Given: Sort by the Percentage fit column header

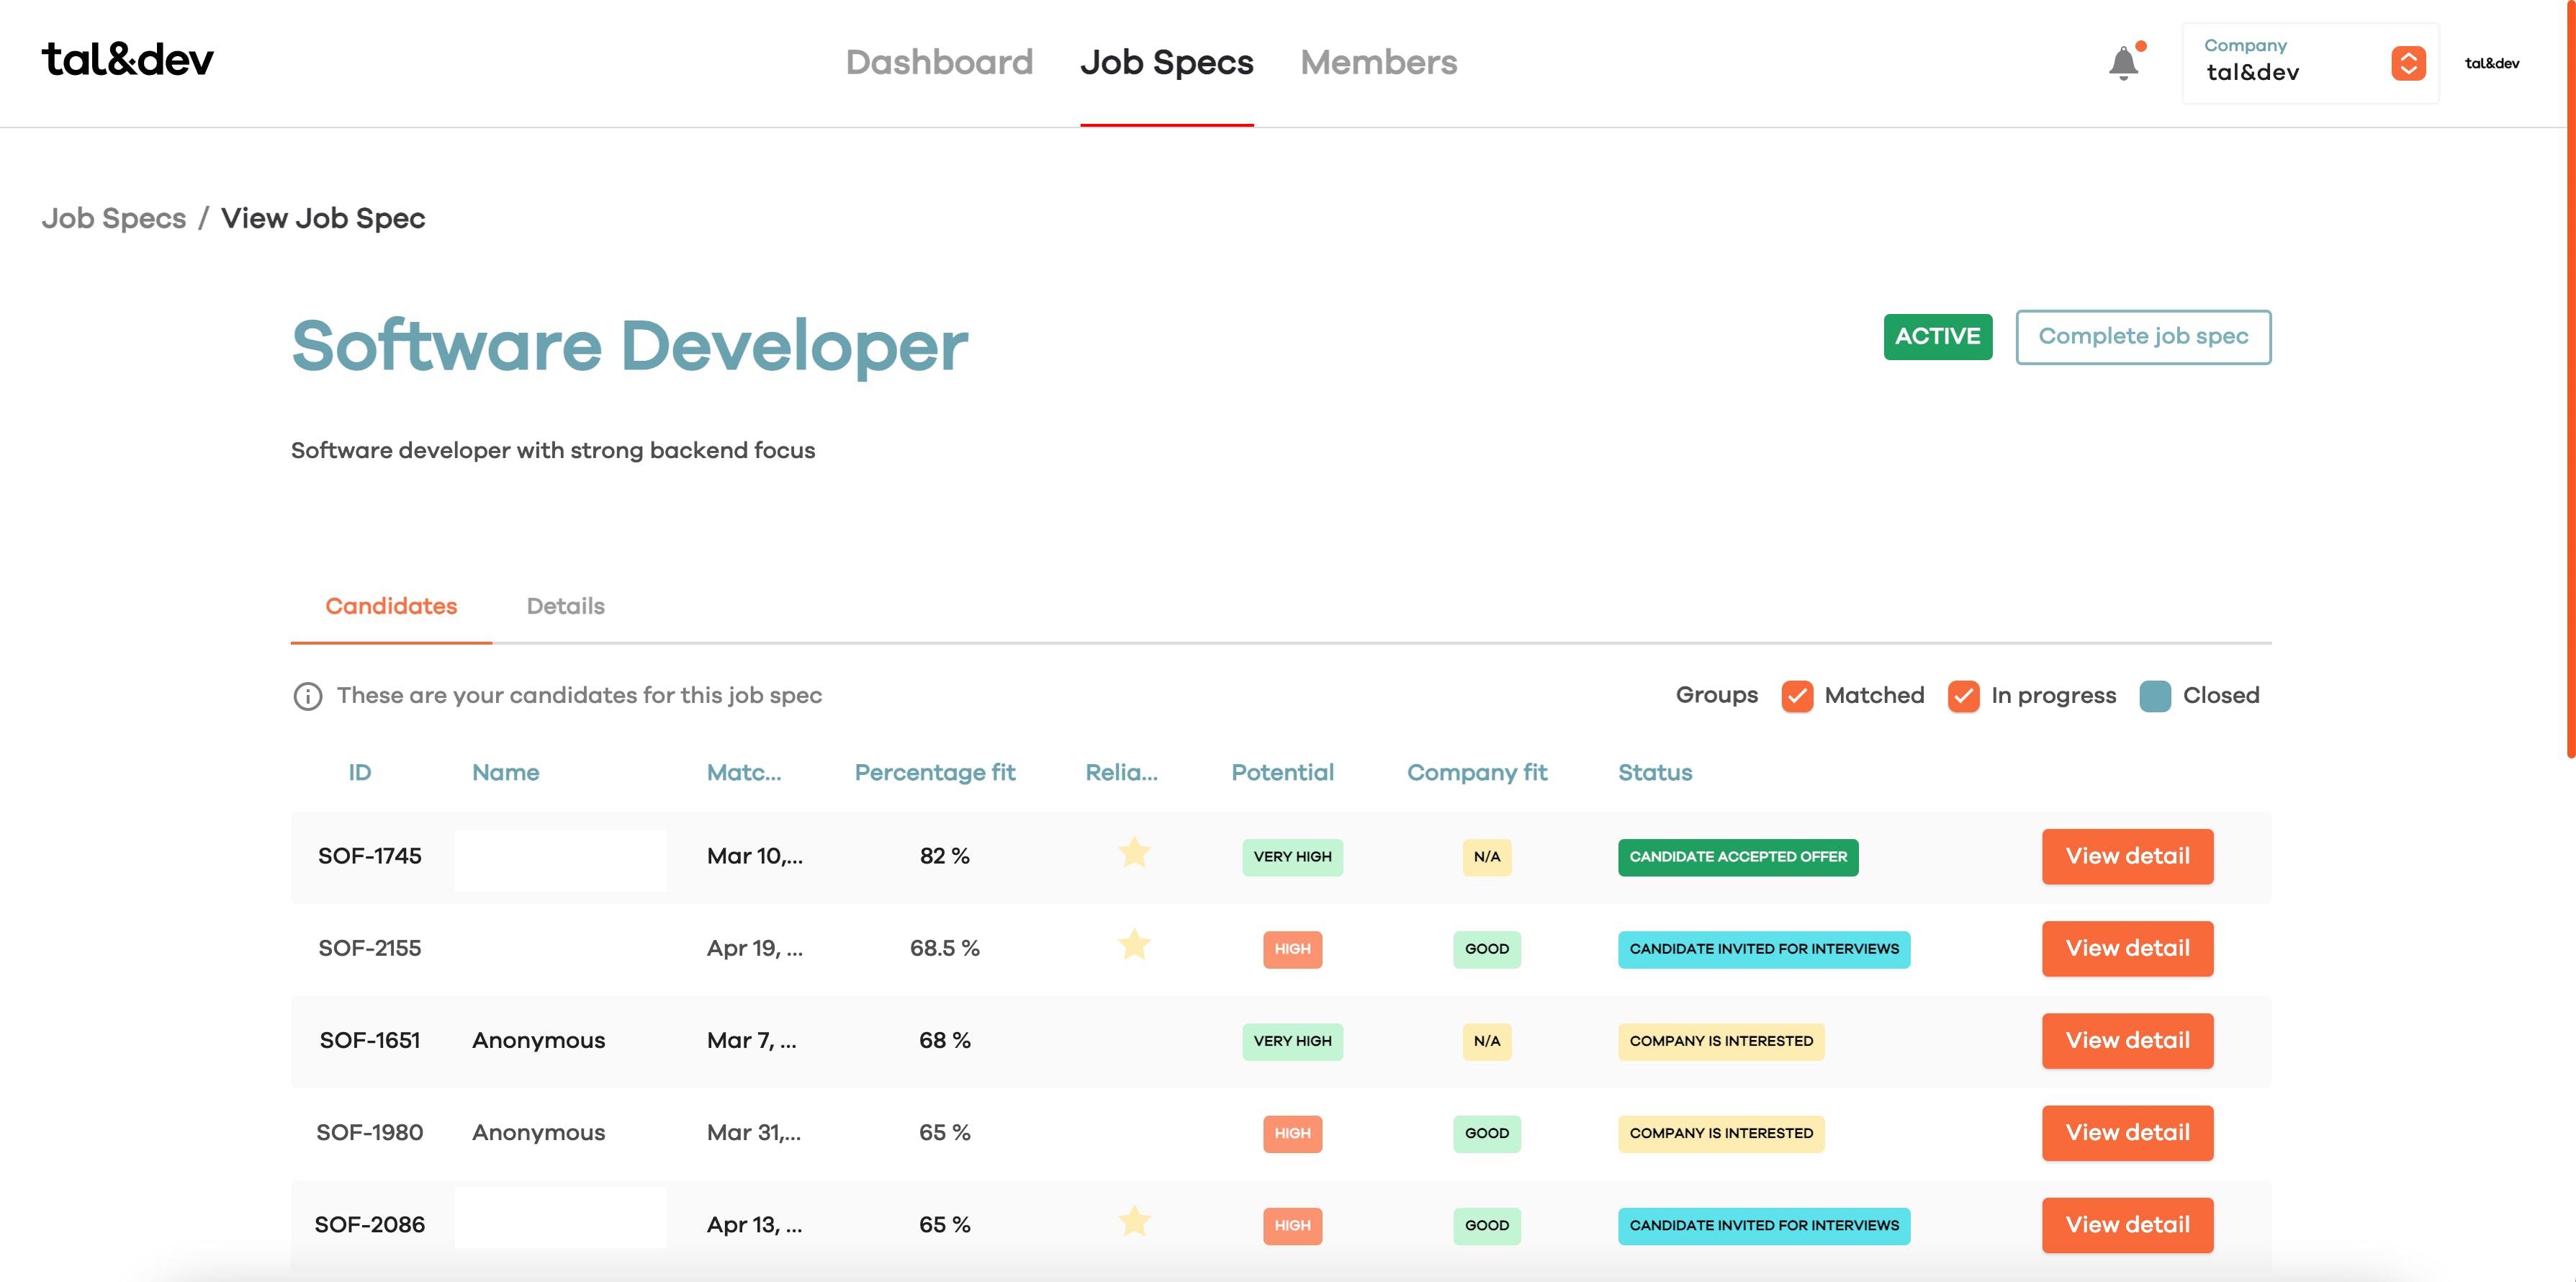Looking at the screenshot, I should point(934,772).
